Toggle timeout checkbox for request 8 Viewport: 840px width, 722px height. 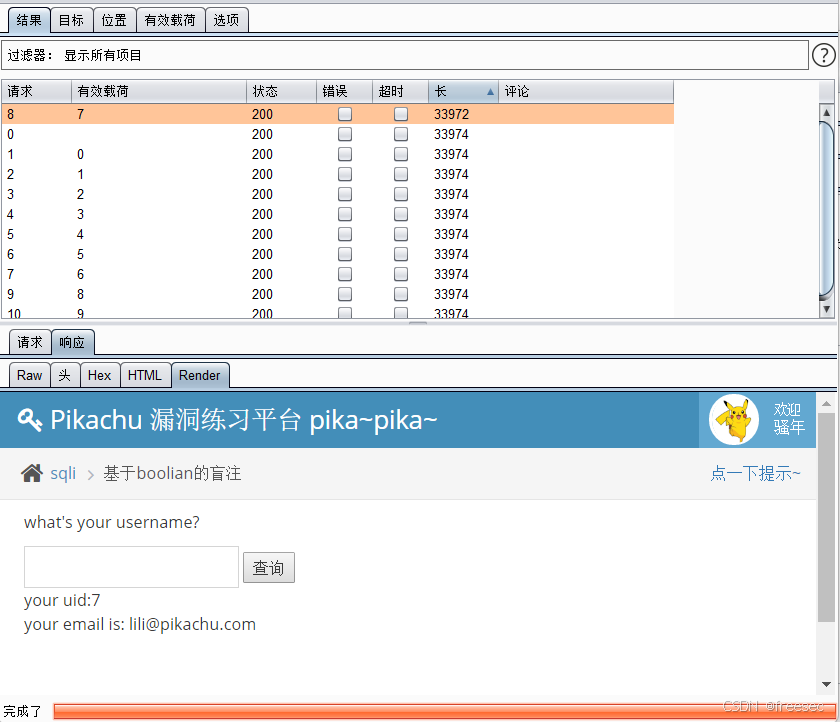tap(401, 114)
